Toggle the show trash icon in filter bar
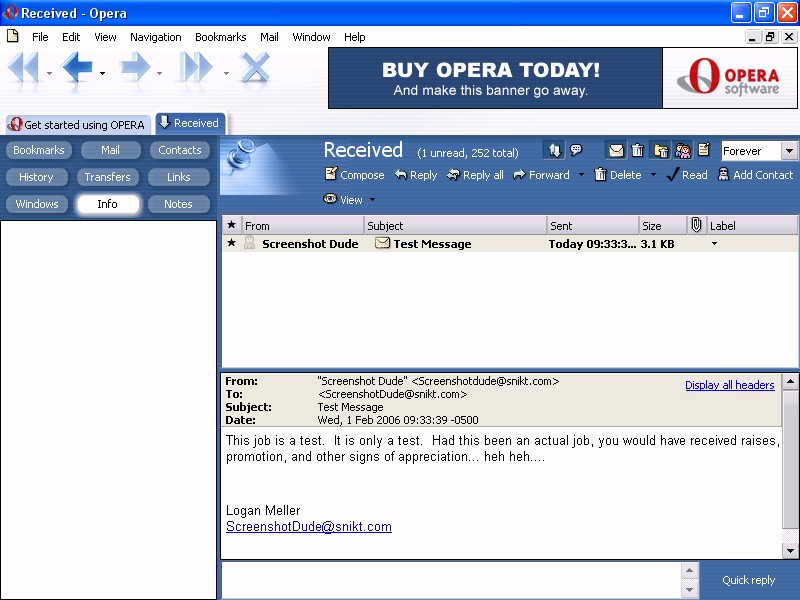This screenshot has height=600, width=800. point(637,151)
